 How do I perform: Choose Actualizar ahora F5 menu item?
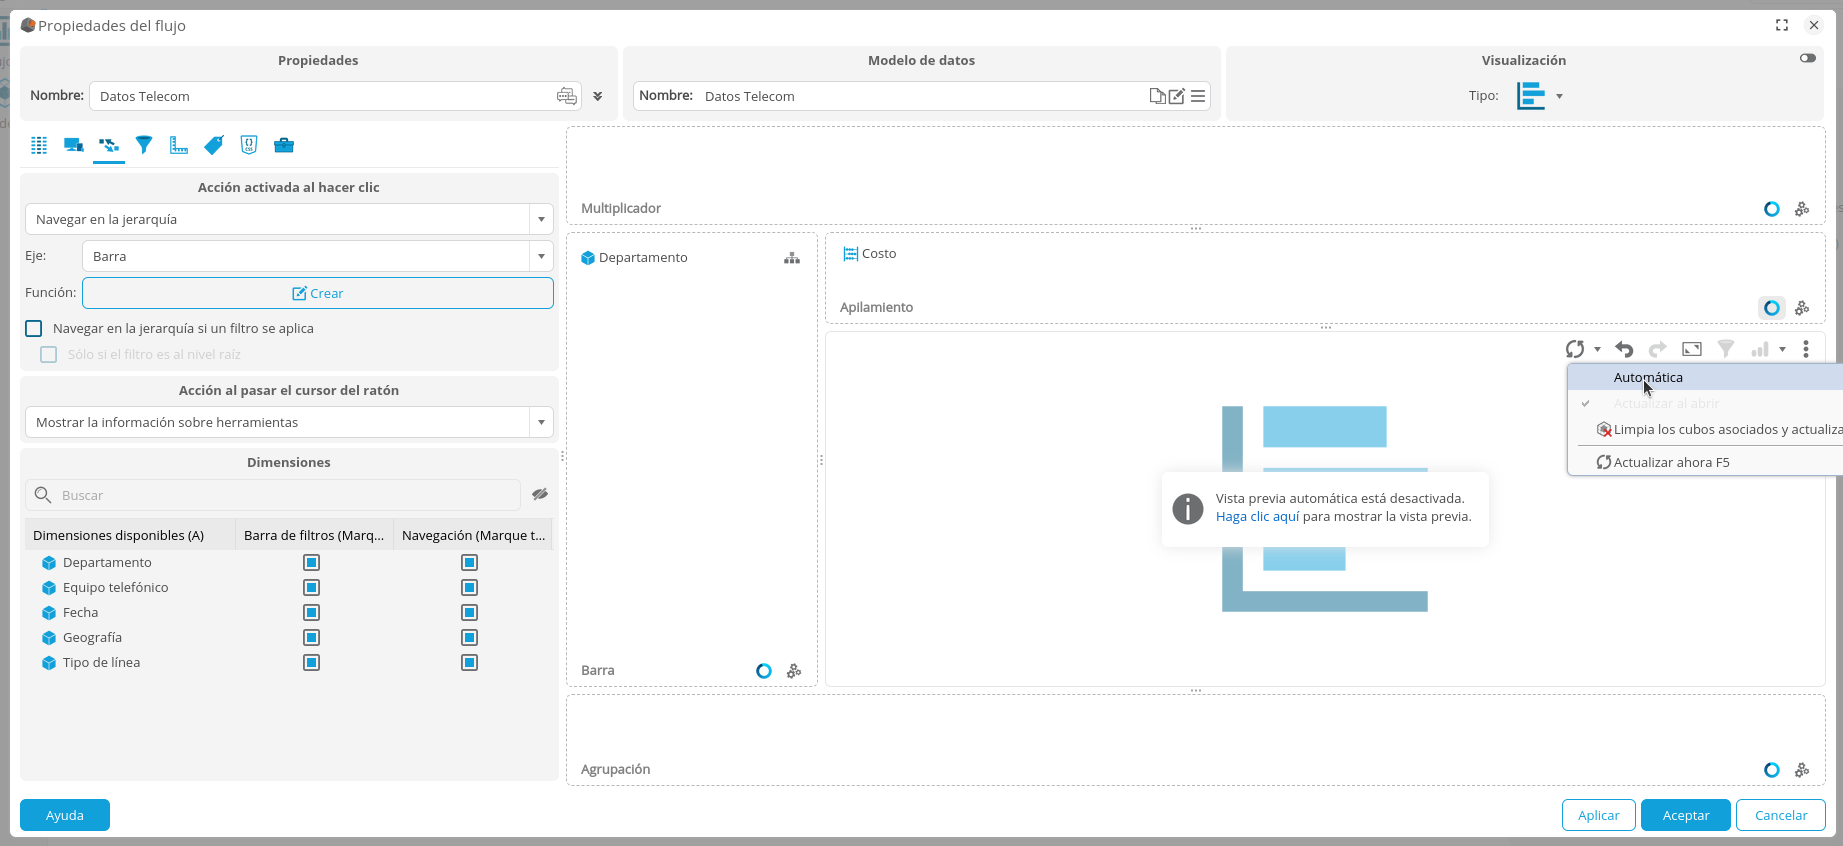[x=1671, y=462]
